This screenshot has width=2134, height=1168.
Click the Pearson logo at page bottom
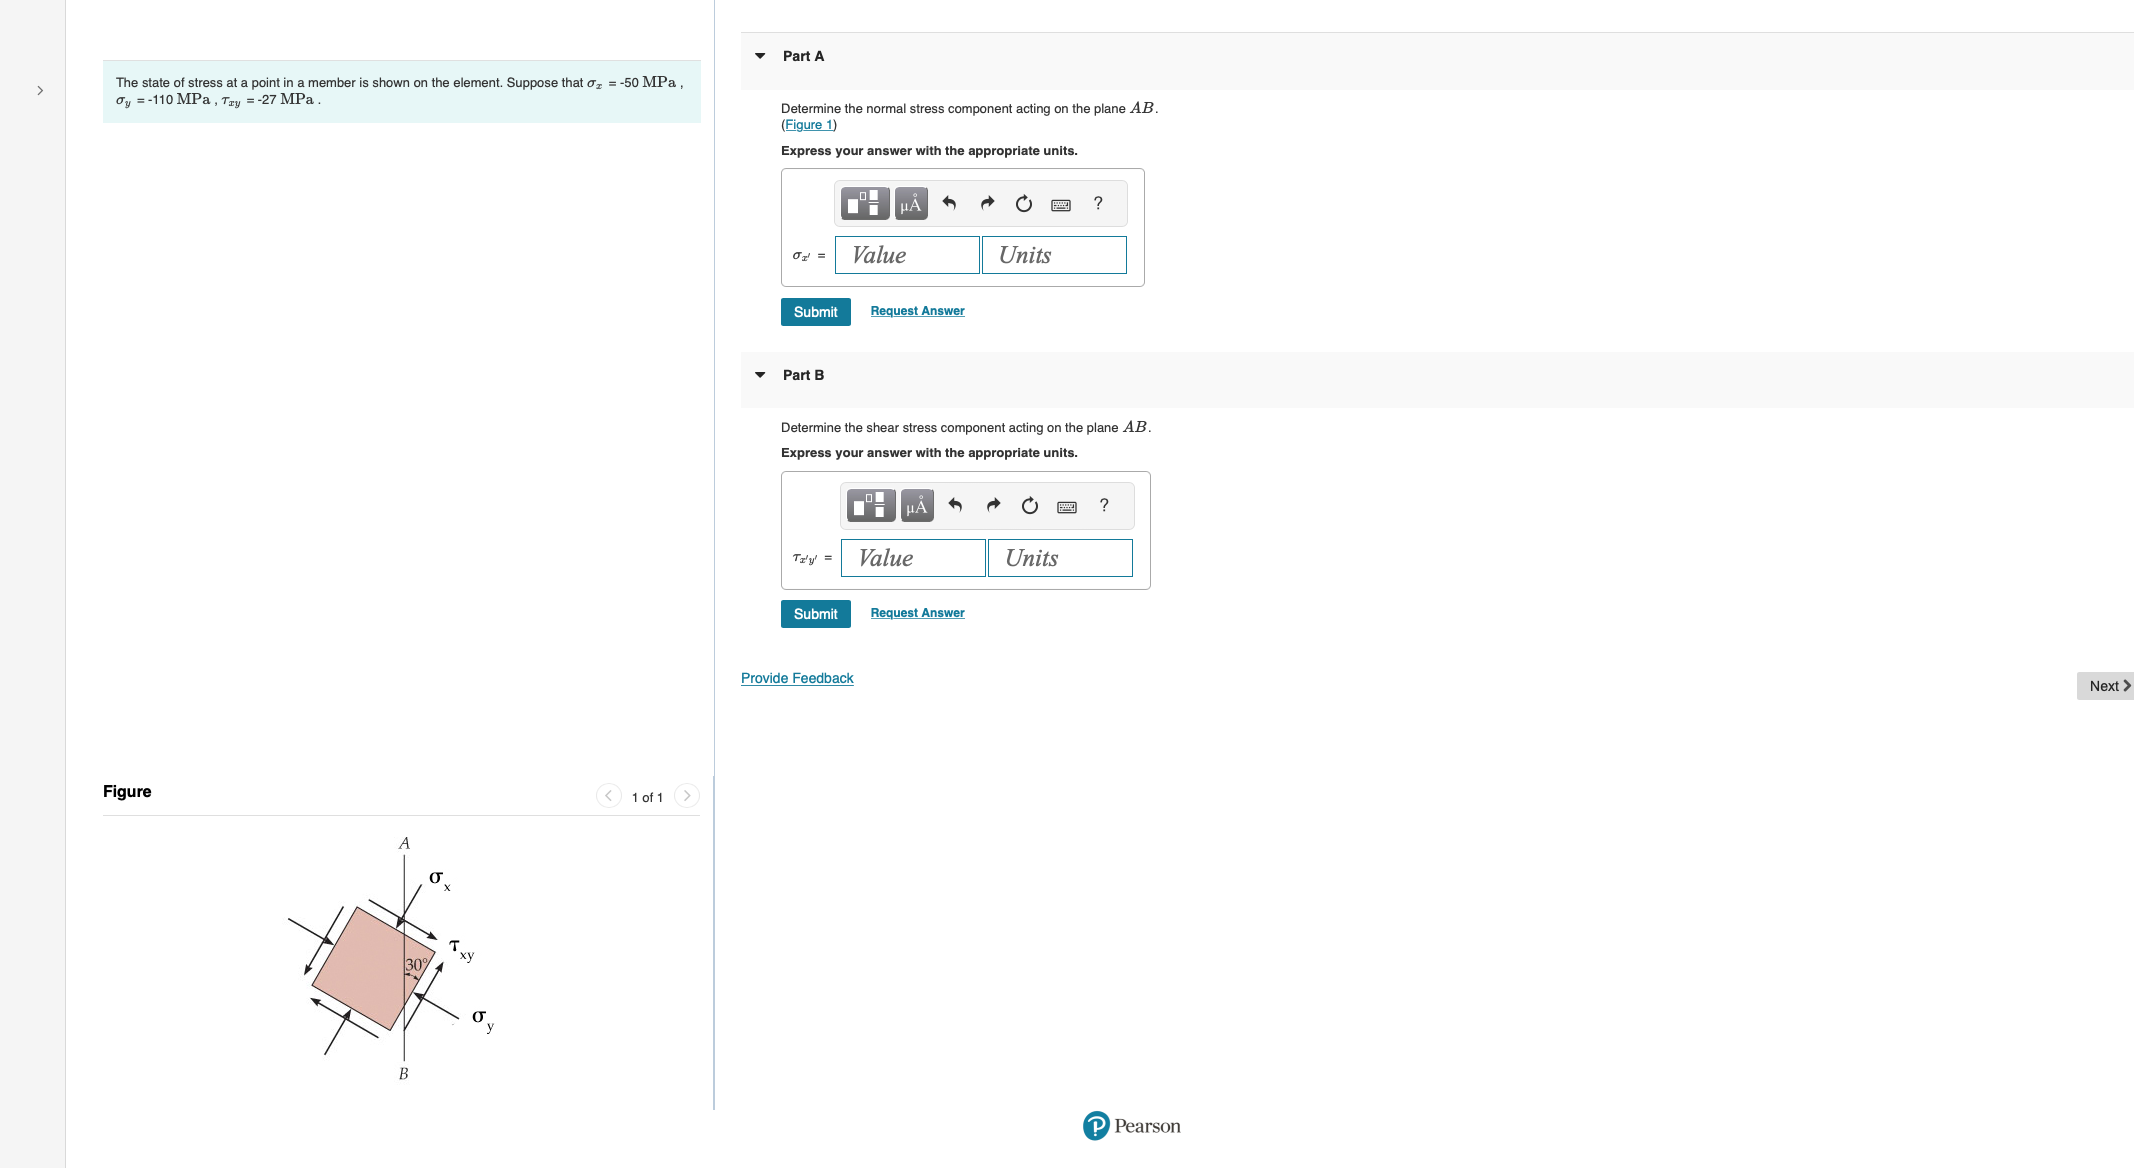tap(1131, 1126)
